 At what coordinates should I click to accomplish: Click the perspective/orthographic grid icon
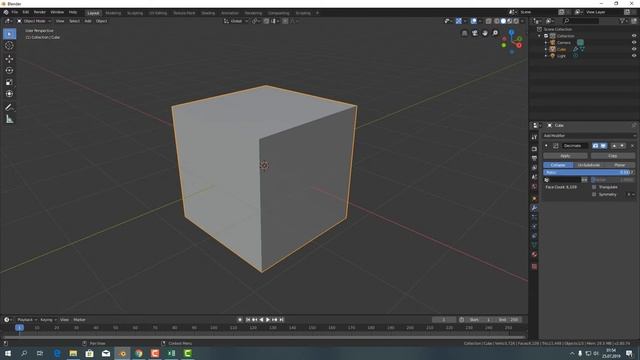pyautogui.click(x=464, y=33)
